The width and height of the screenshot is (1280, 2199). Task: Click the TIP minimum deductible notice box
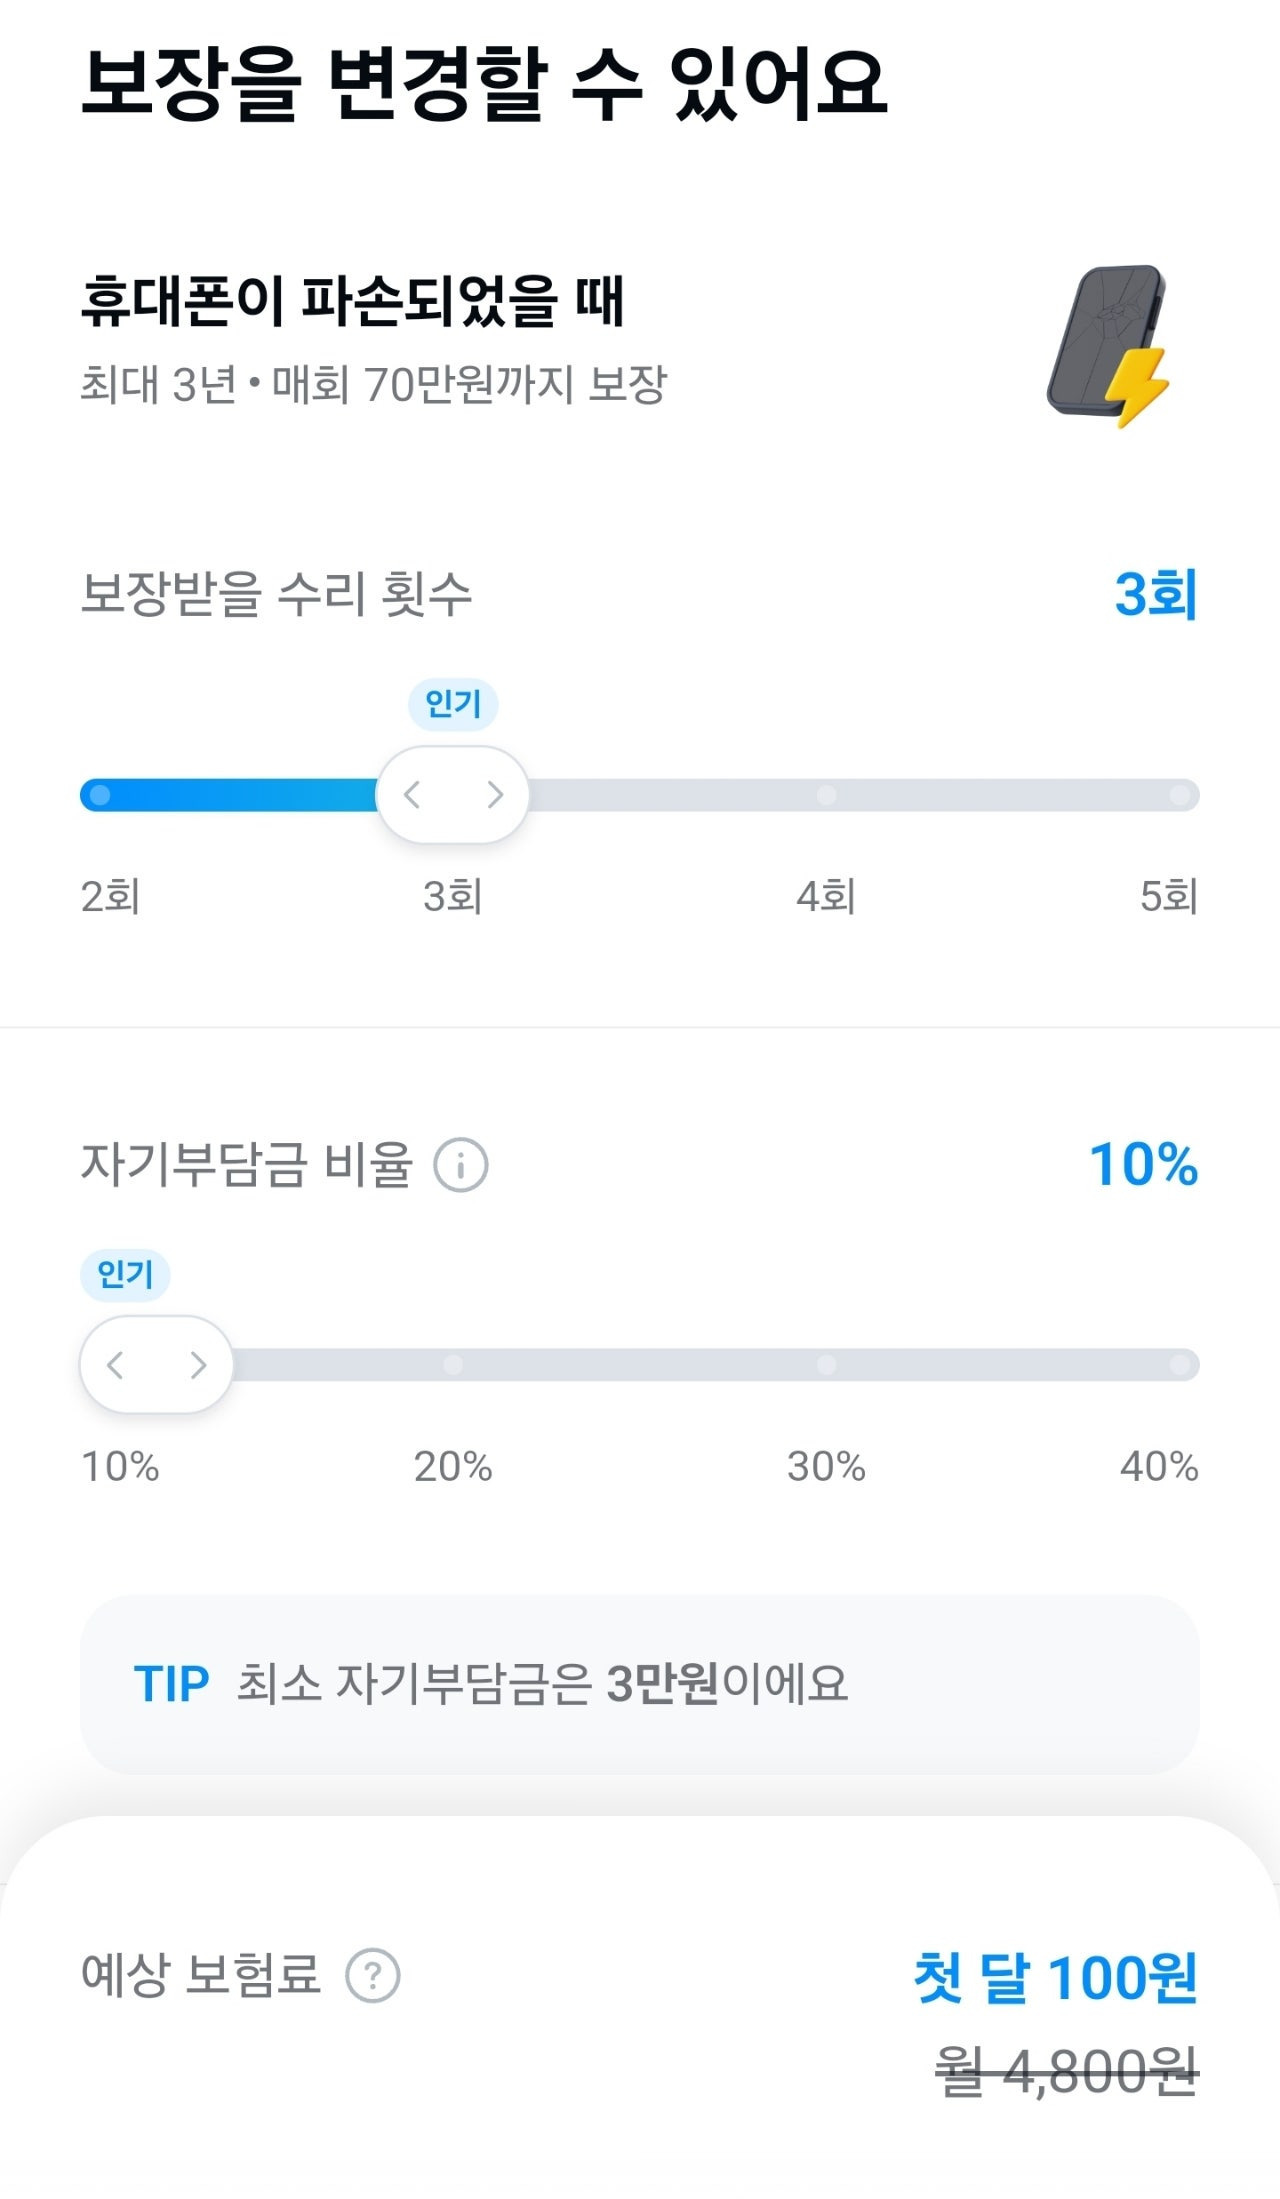[639, 1684]
